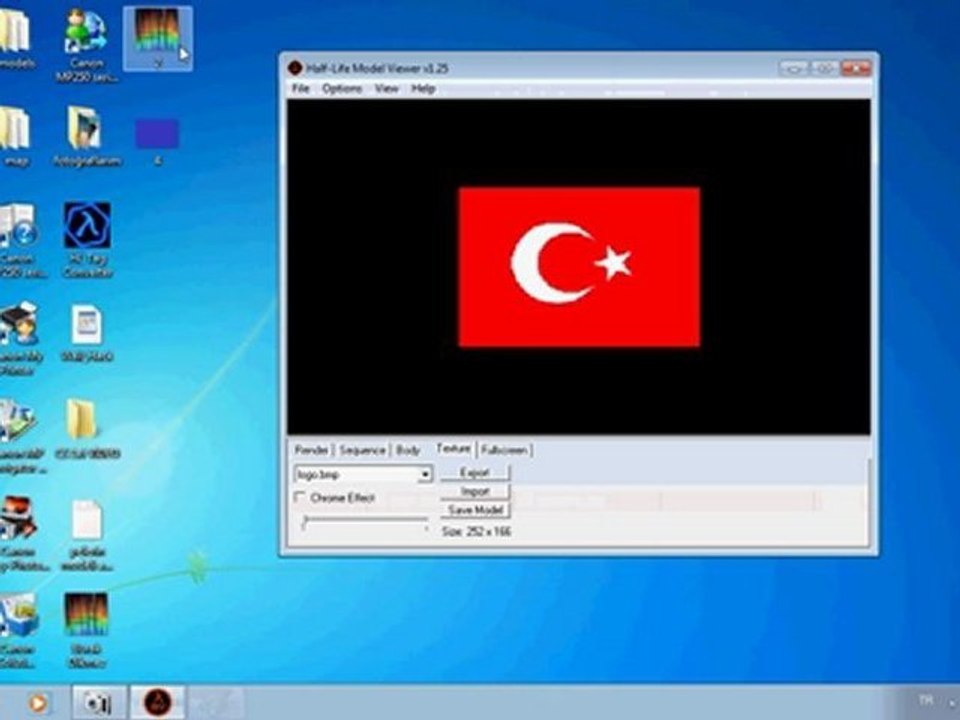Image resolution: width=960 pixels, height=720 pixels.
Task: Open the File menu
Action: [300, 89]
